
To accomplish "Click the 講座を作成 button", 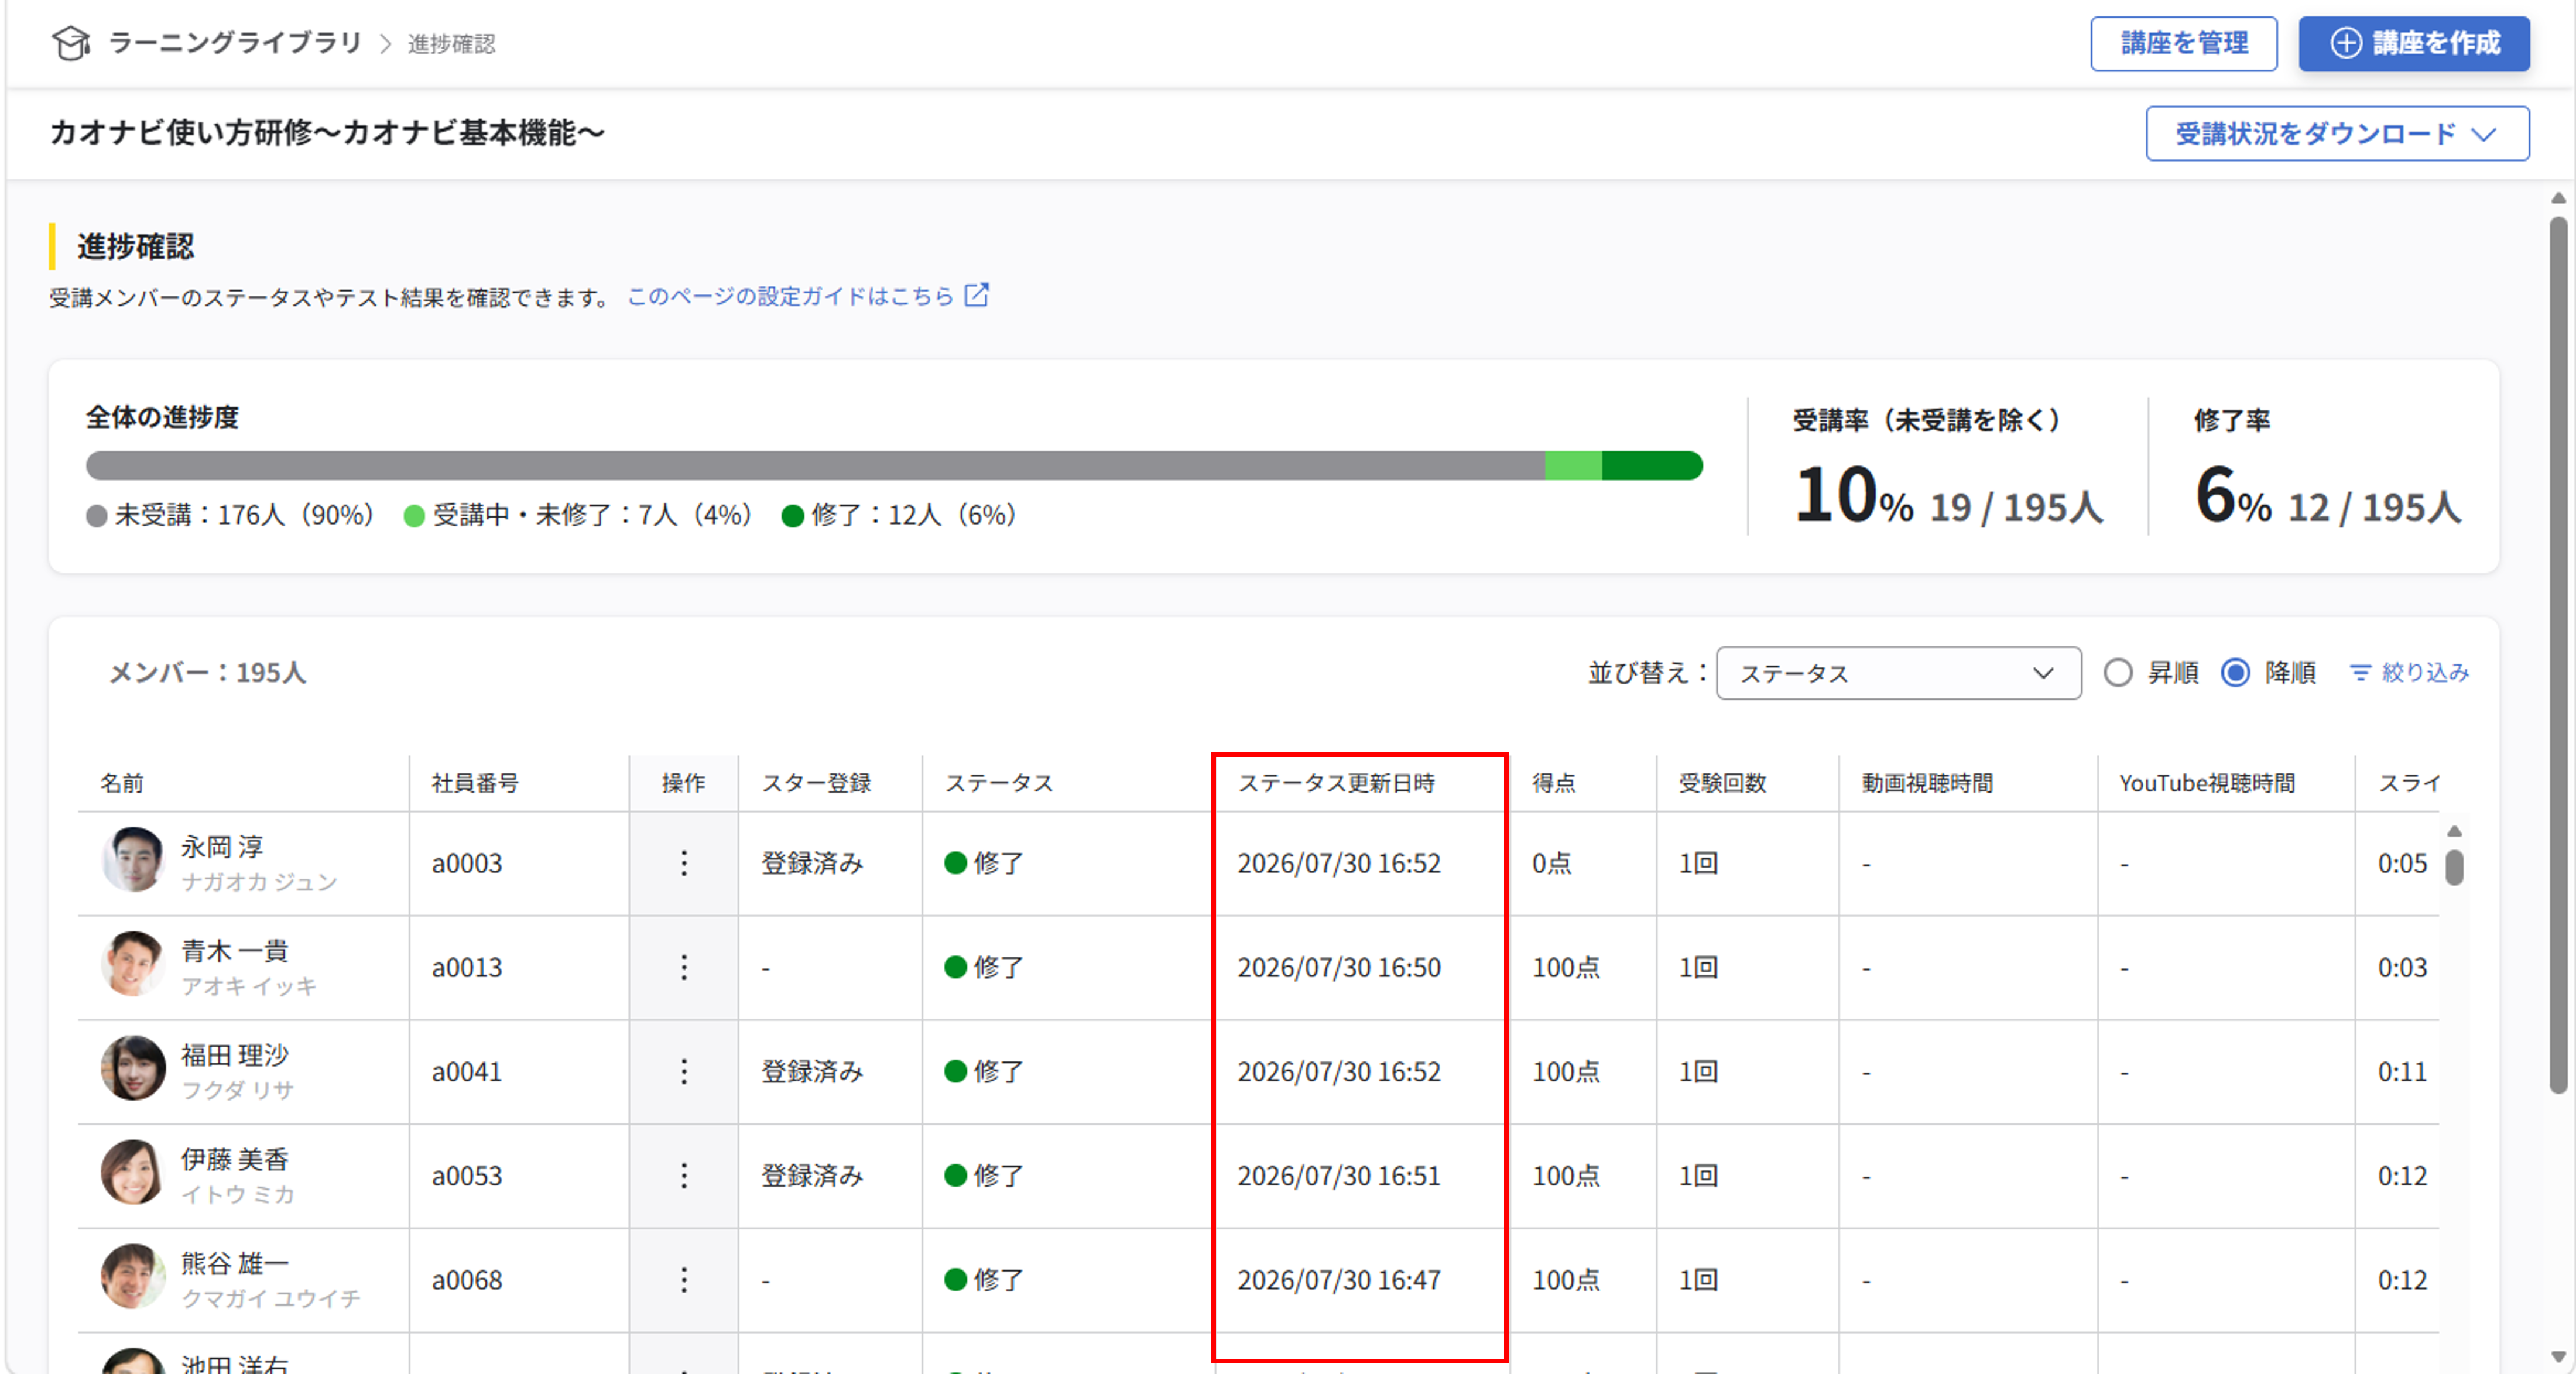I will click(2414, 43).
